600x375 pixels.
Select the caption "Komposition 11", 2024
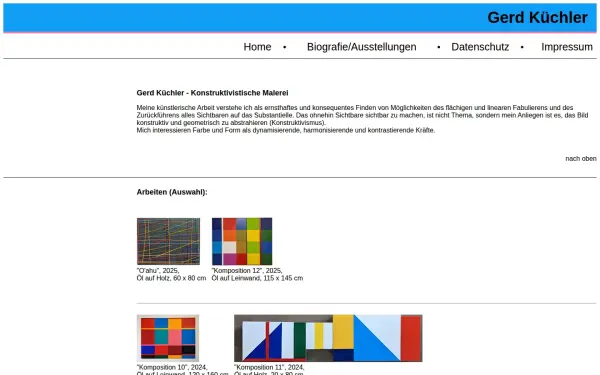(x=269, y=367)
